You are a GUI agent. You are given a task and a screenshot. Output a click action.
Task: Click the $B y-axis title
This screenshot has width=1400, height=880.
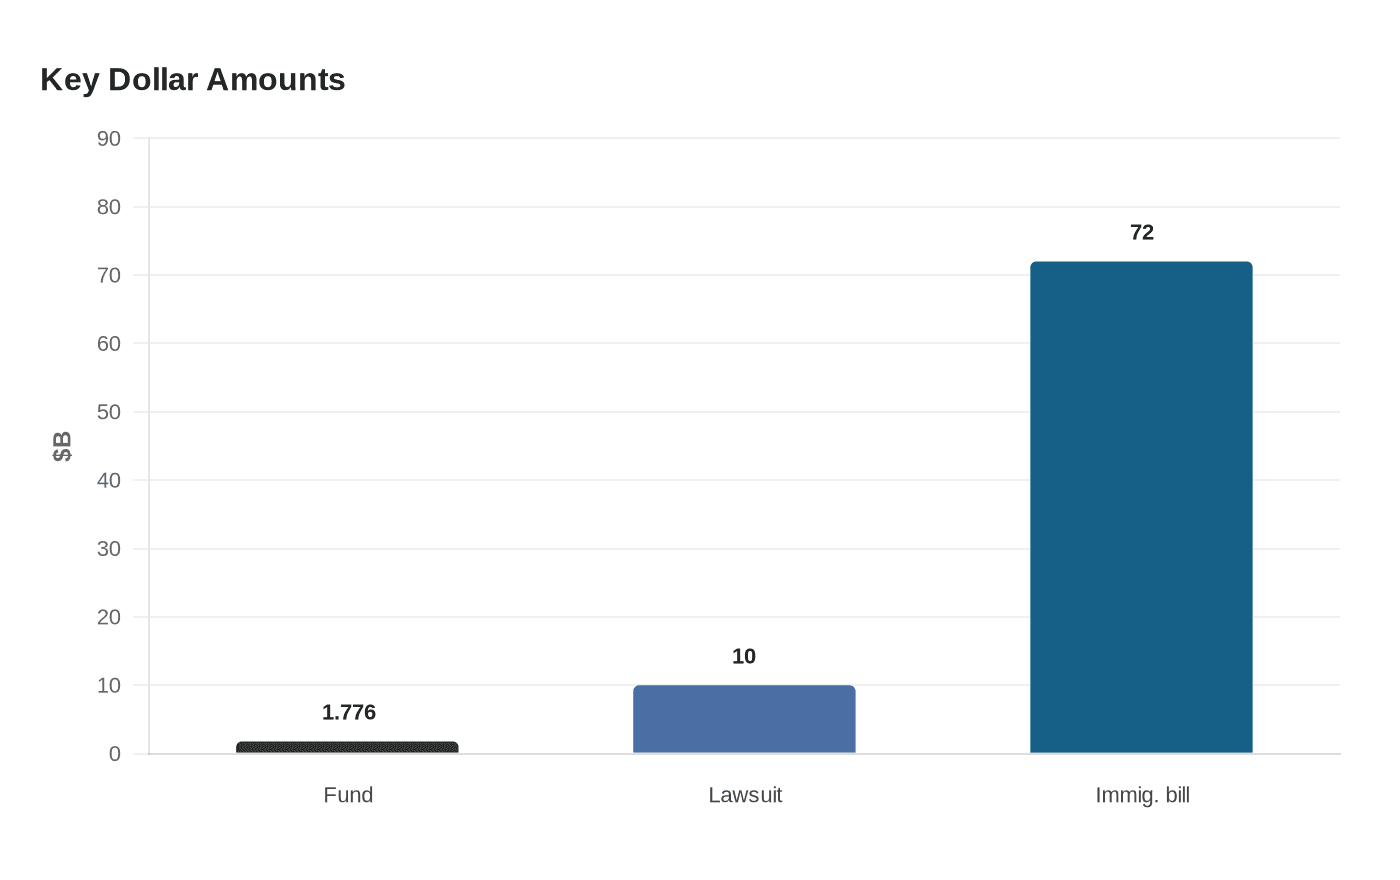click(x=62, y=446)
